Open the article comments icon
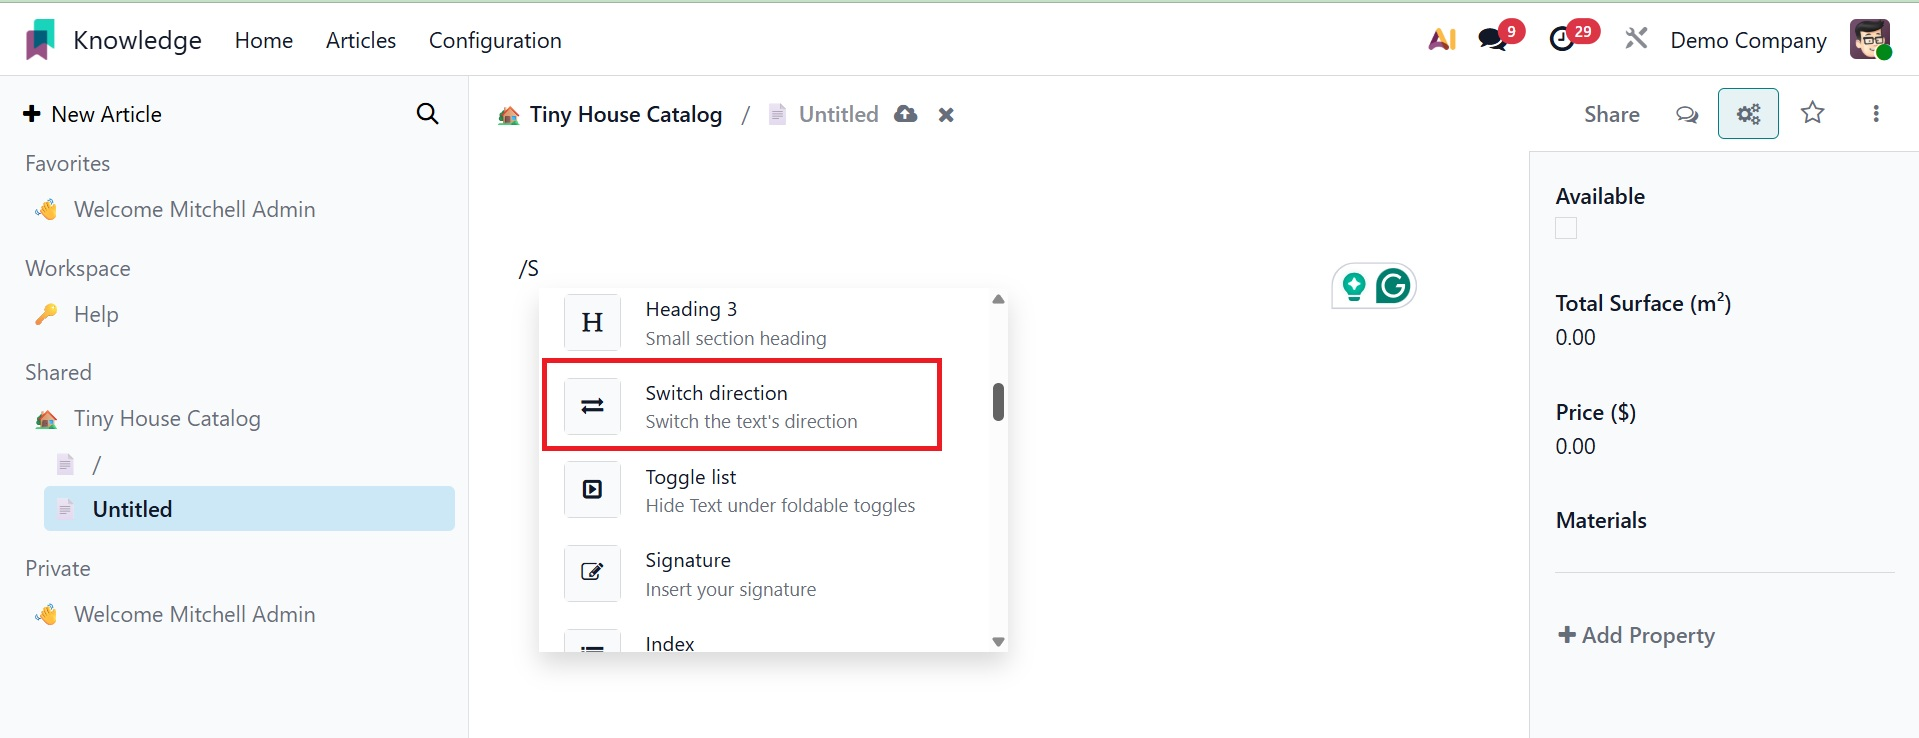The height and width of the screenshot is (738, 1919). (x=1687, y=114)
